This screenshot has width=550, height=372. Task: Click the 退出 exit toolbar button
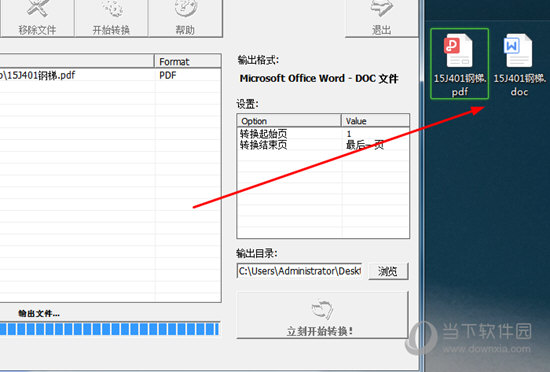[x=382, y=18]
